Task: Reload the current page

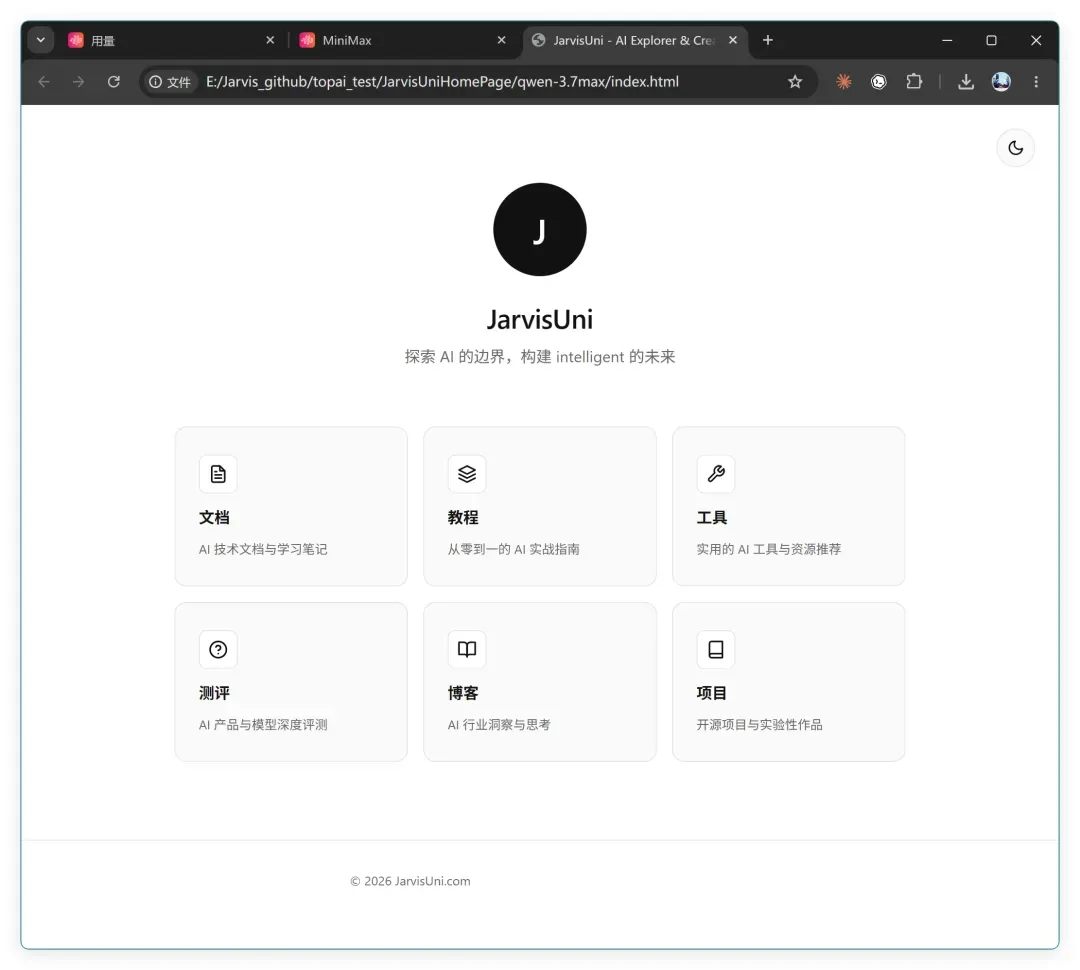Action: [x=114, y=81]
